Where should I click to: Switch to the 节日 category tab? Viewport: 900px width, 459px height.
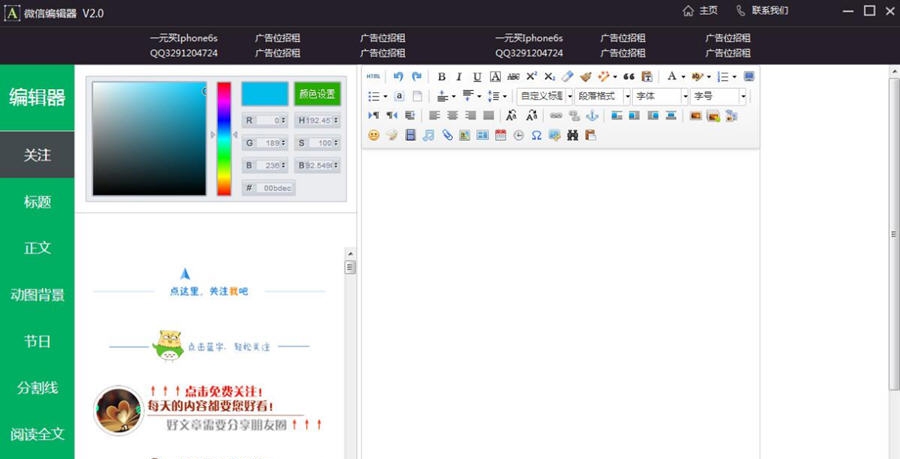point(37,341)
